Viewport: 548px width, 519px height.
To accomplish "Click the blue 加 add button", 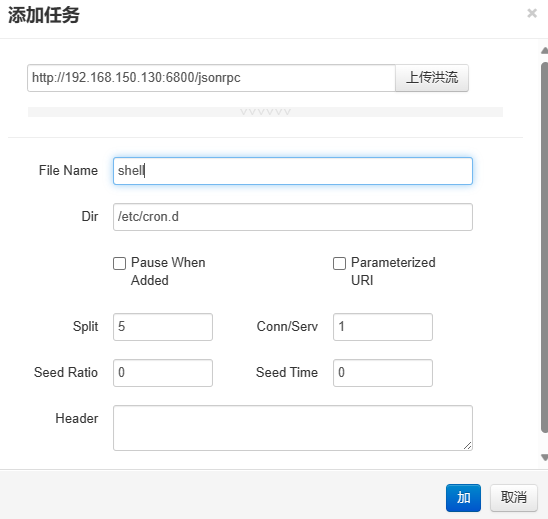I will (463, 498).
